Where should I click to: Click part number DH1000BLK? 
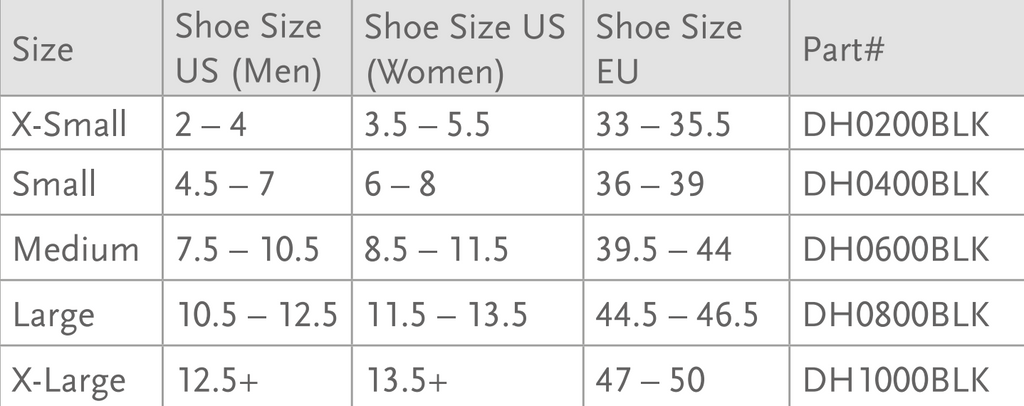[x=896, y=379]
